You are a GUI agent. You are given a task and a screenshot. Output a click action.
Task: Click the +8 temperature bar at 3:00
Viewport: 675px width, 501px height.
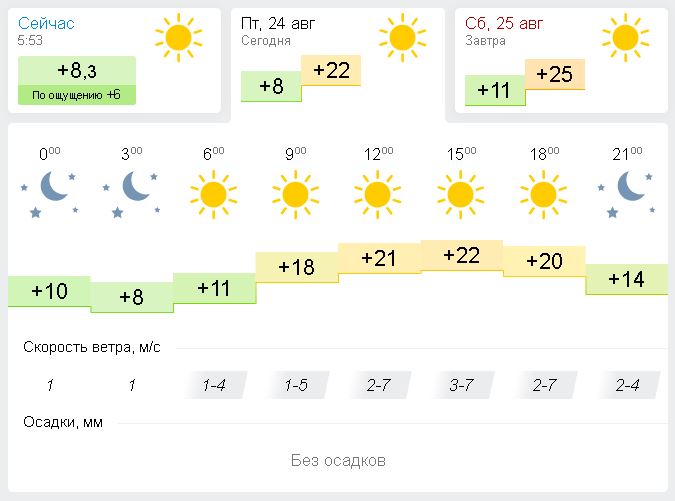132,297
